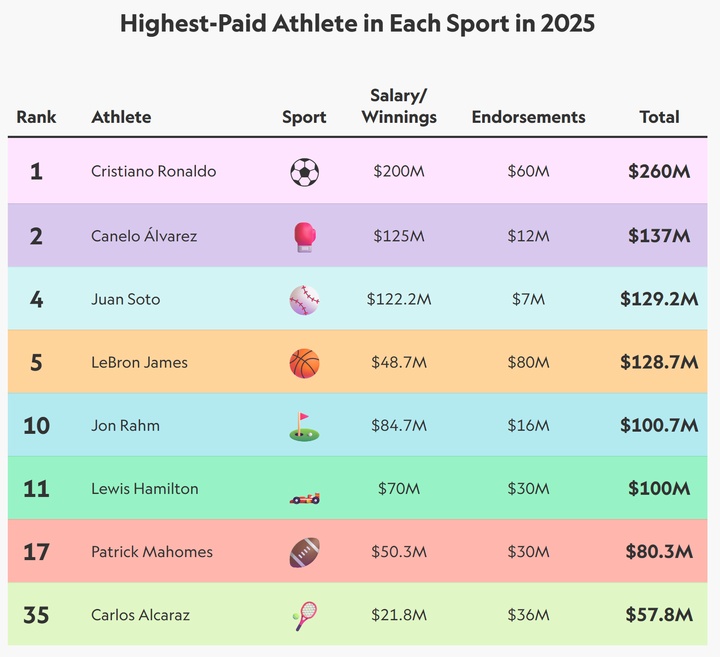Click the basketball icon
This screenshot has width=720, height=657.
304,362
